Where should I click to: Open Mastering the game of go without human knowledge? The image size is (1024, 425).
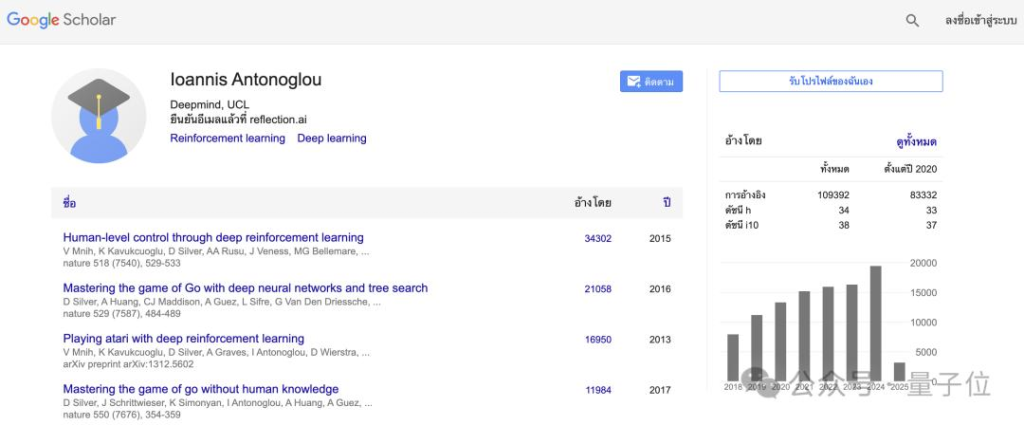200,389
